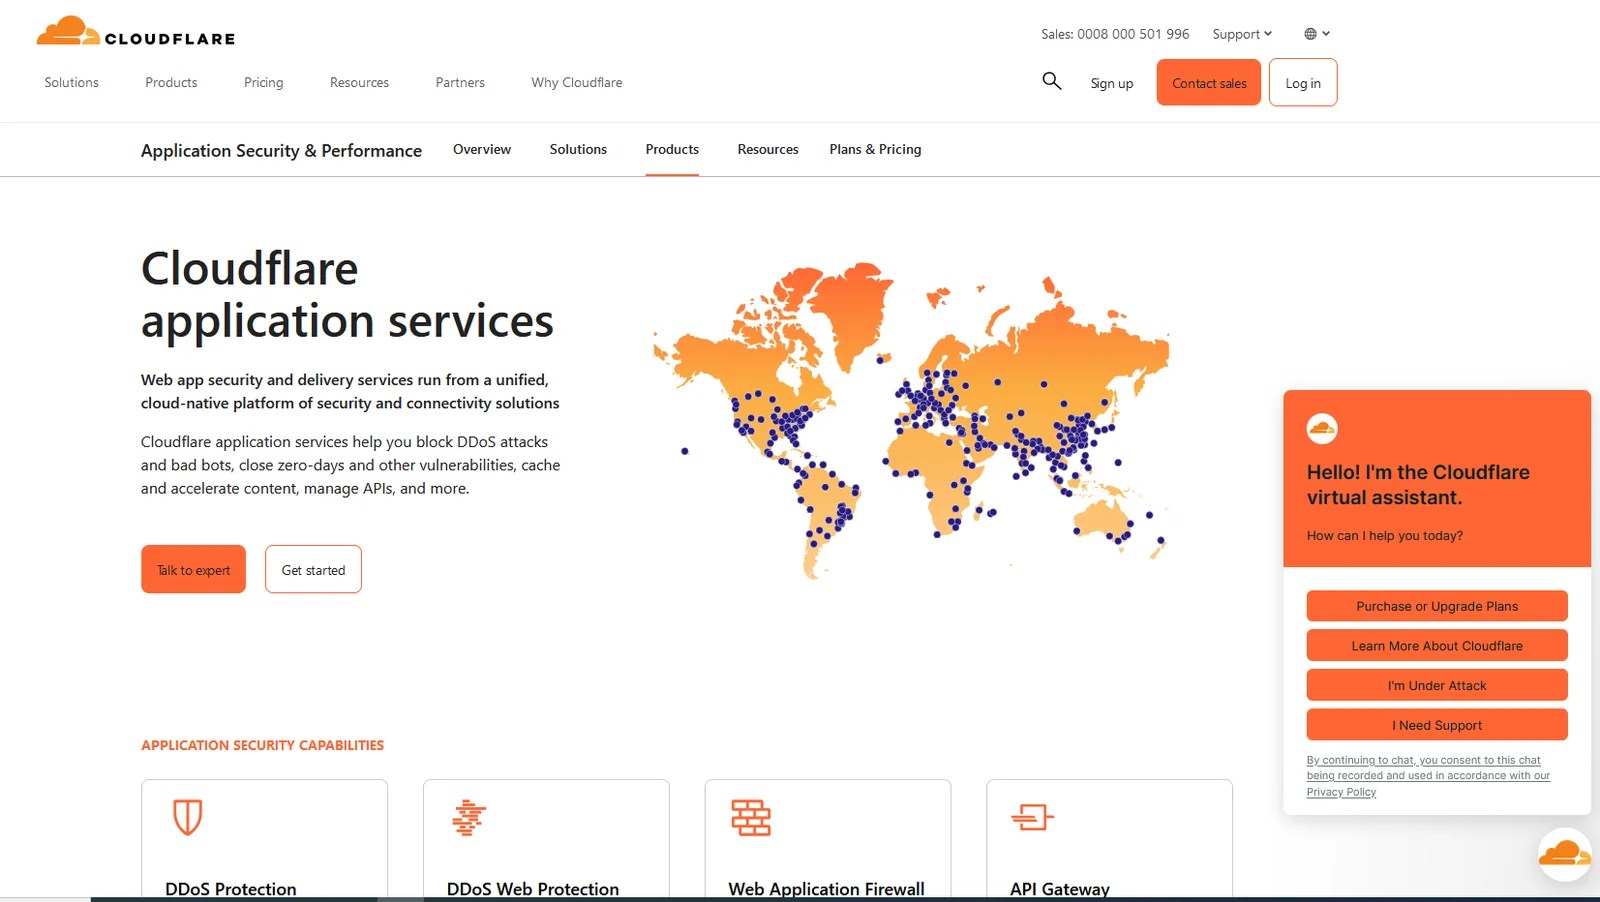Open the Pricing menu item

(264, 83)
